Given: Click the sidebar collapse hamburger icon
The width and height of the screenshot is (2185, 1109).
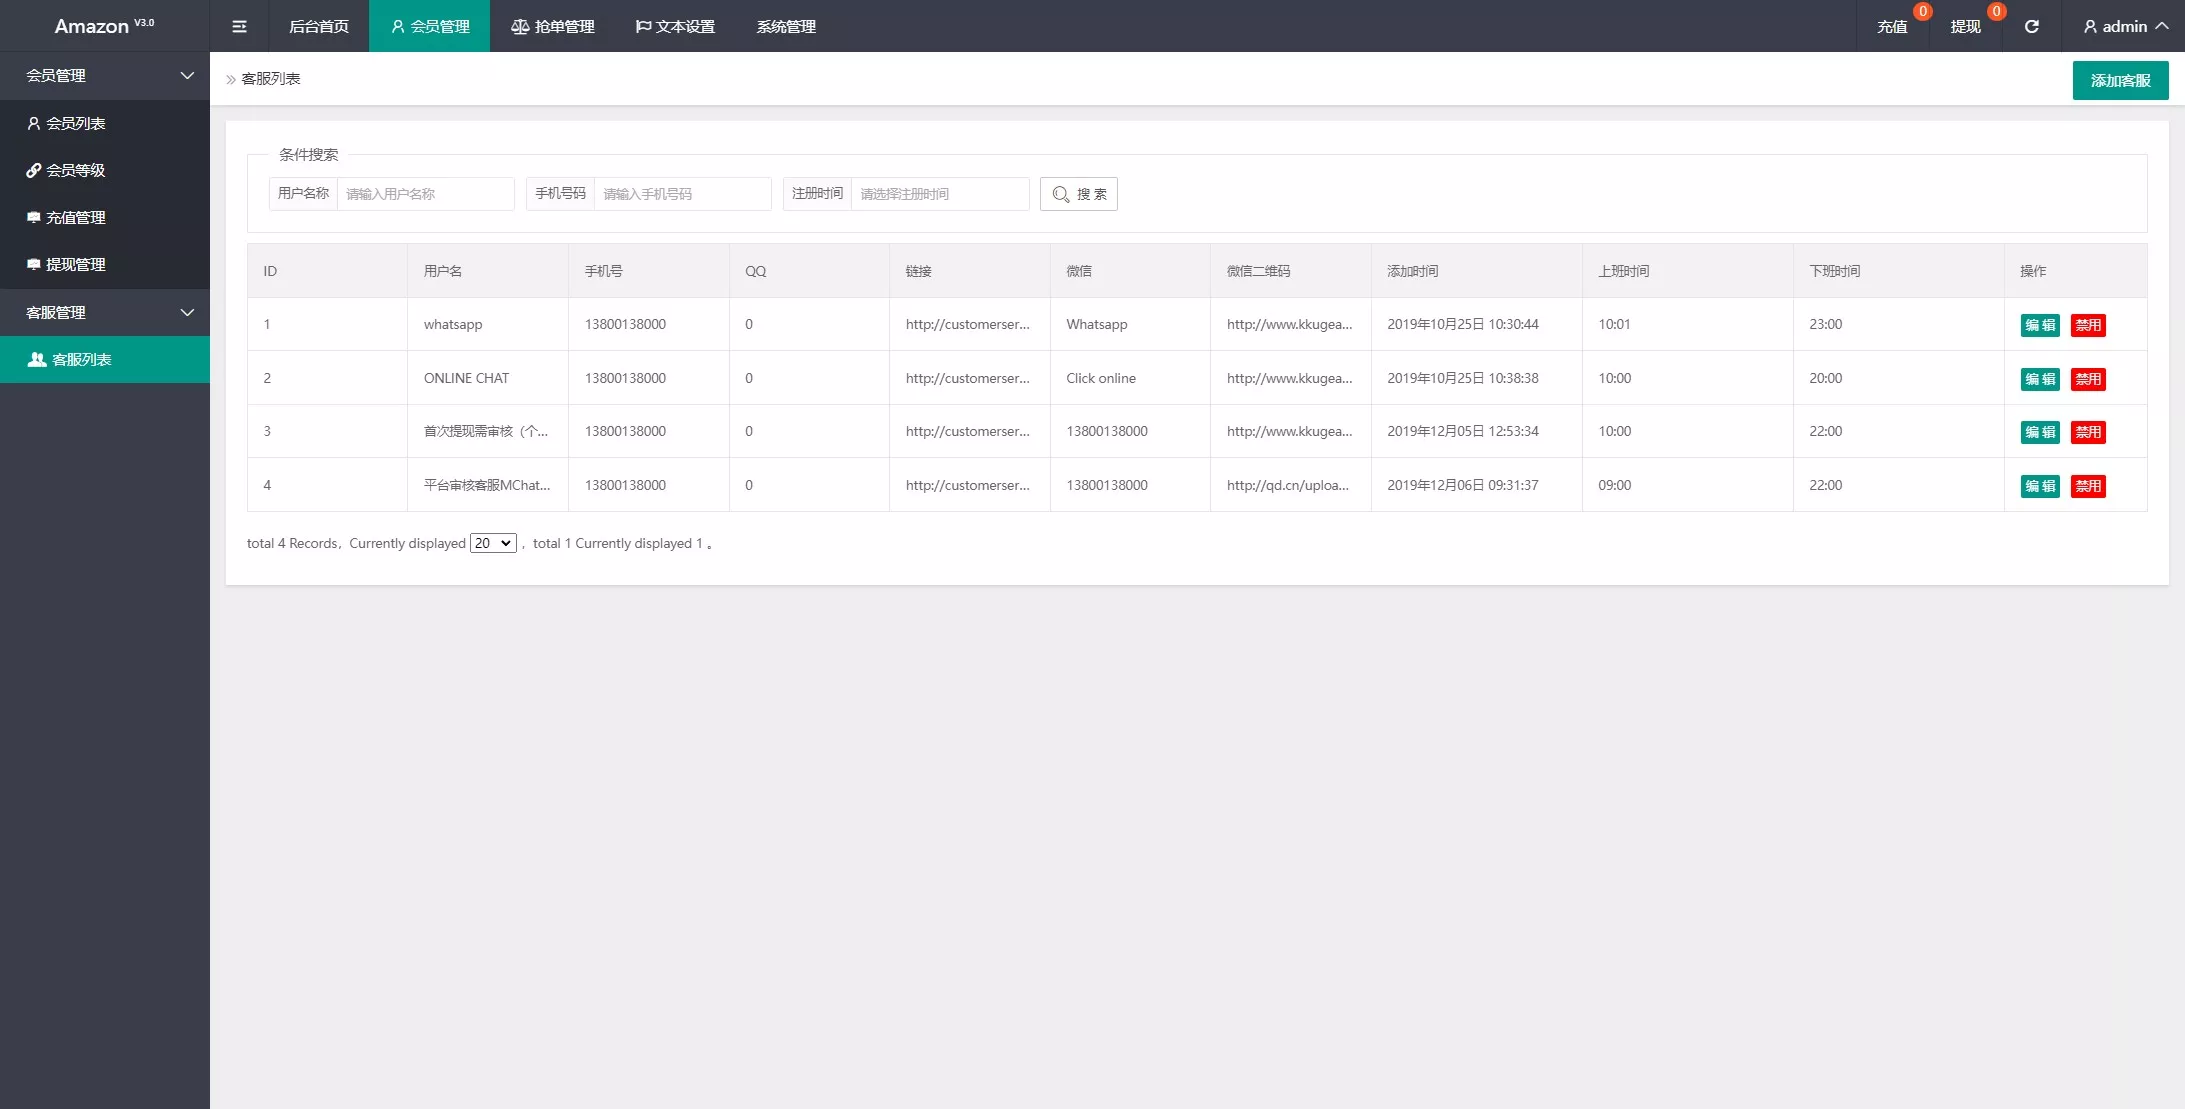Looking at the screenshot, I should click(x=239, y=26).
